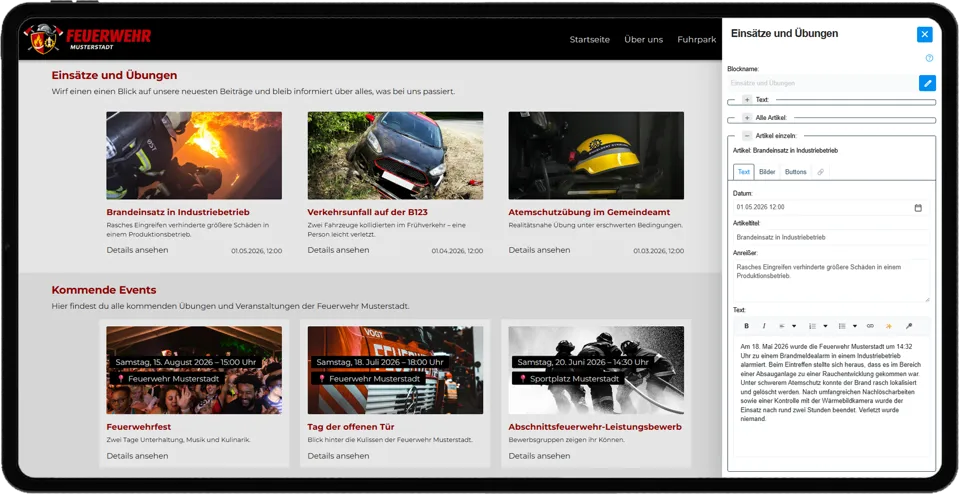Screen dimensions: 960x494
Task: Open the Tag der offenen Tür title
Action: [x=351, y=427]
